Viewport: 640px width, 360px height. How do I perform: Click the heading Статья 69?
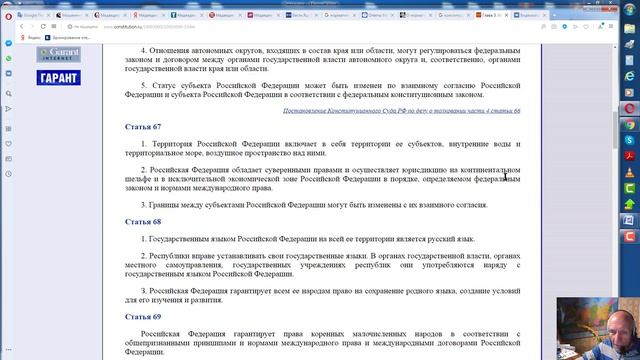click(143, 317)
